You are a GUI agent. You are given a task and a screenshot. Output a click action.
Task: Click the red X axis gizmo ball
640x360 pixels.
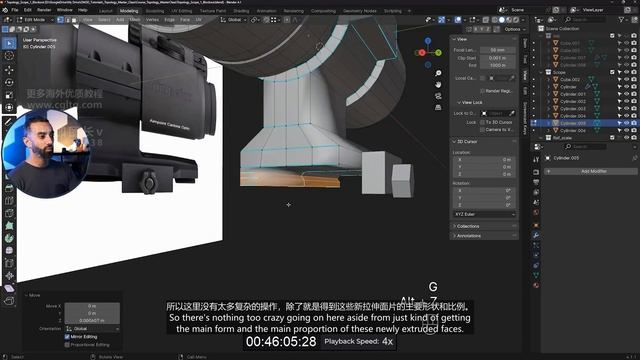(x=422, y=53)
